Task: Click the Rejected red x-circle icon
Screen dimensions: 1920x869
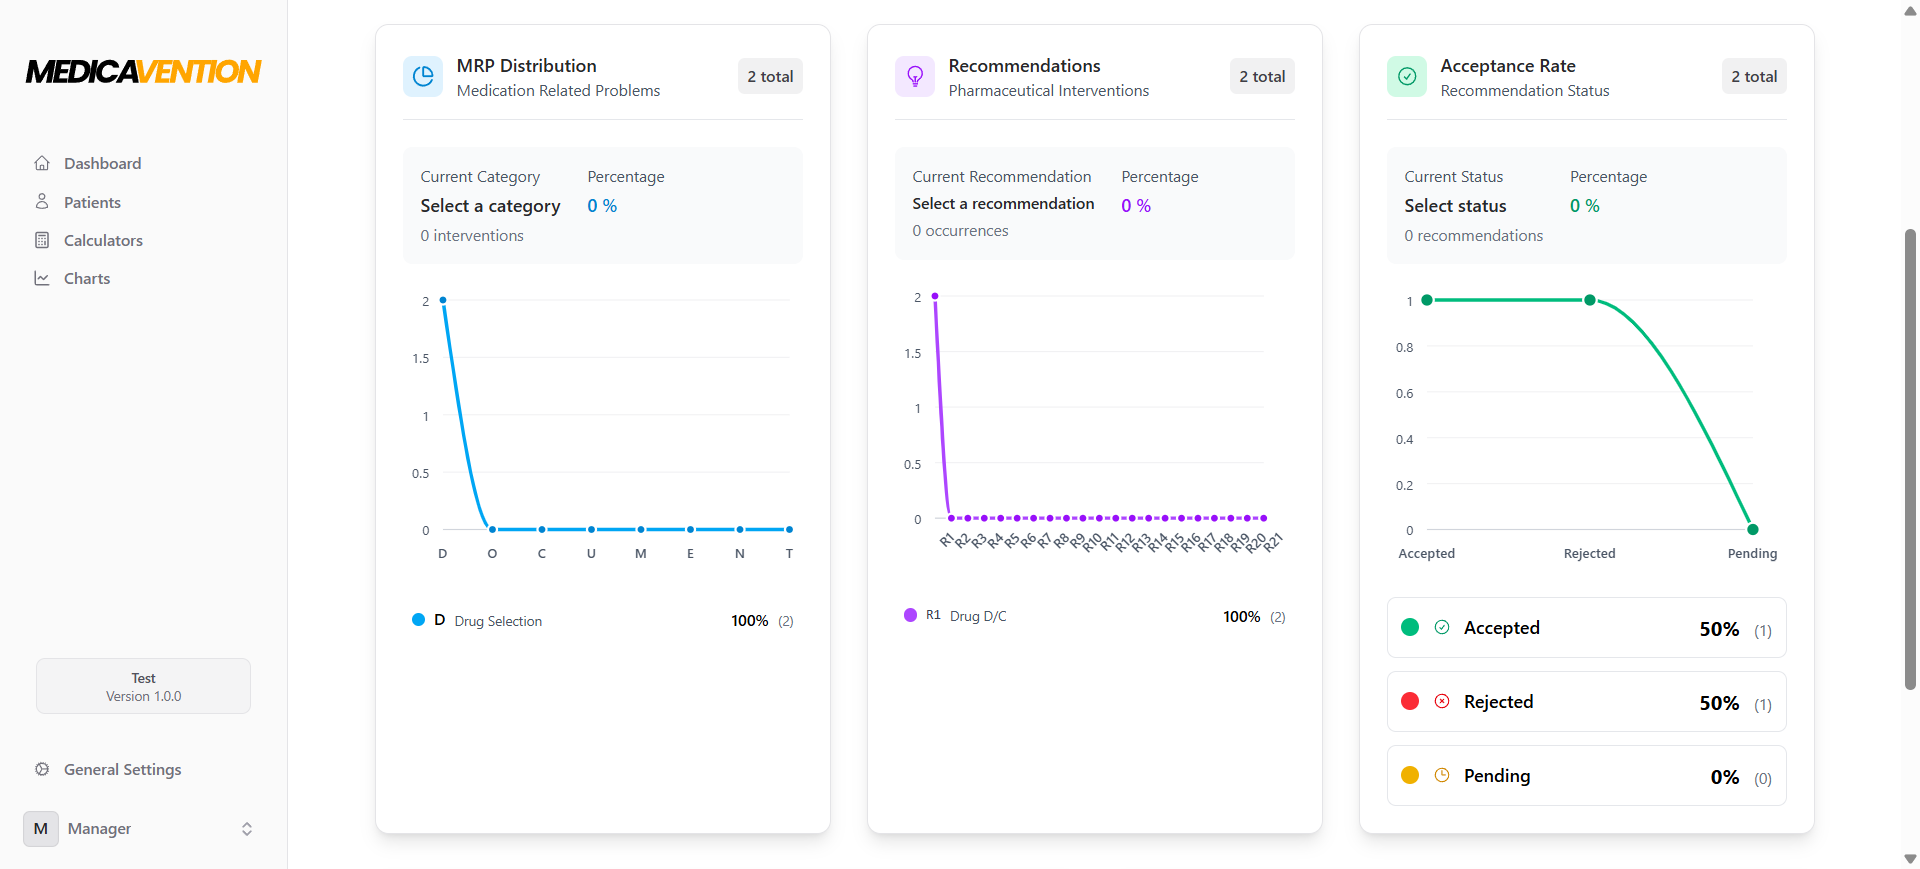Action: click(x=1442, y=701)
